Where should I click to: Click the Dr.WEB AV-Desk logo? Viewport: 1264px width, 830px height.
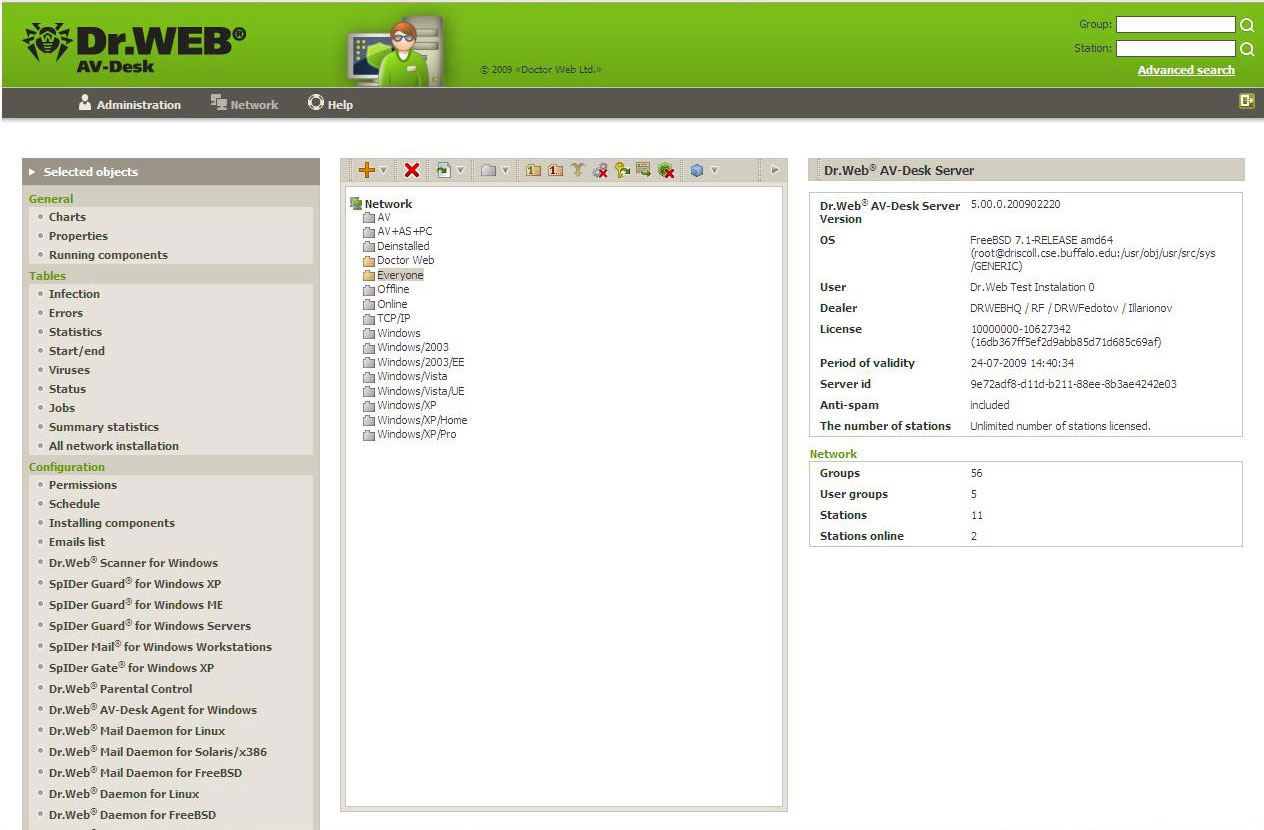tap(134, 47)
